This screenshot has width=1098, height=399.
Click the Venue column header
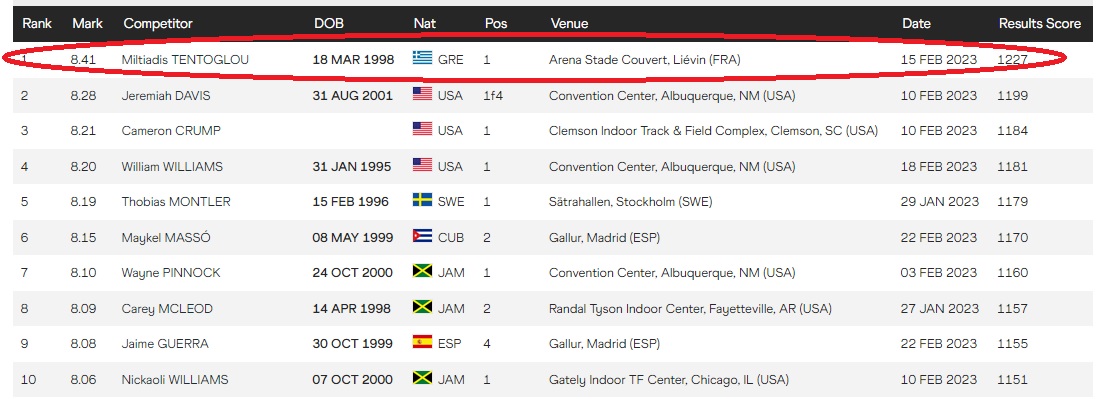point(569,24)
